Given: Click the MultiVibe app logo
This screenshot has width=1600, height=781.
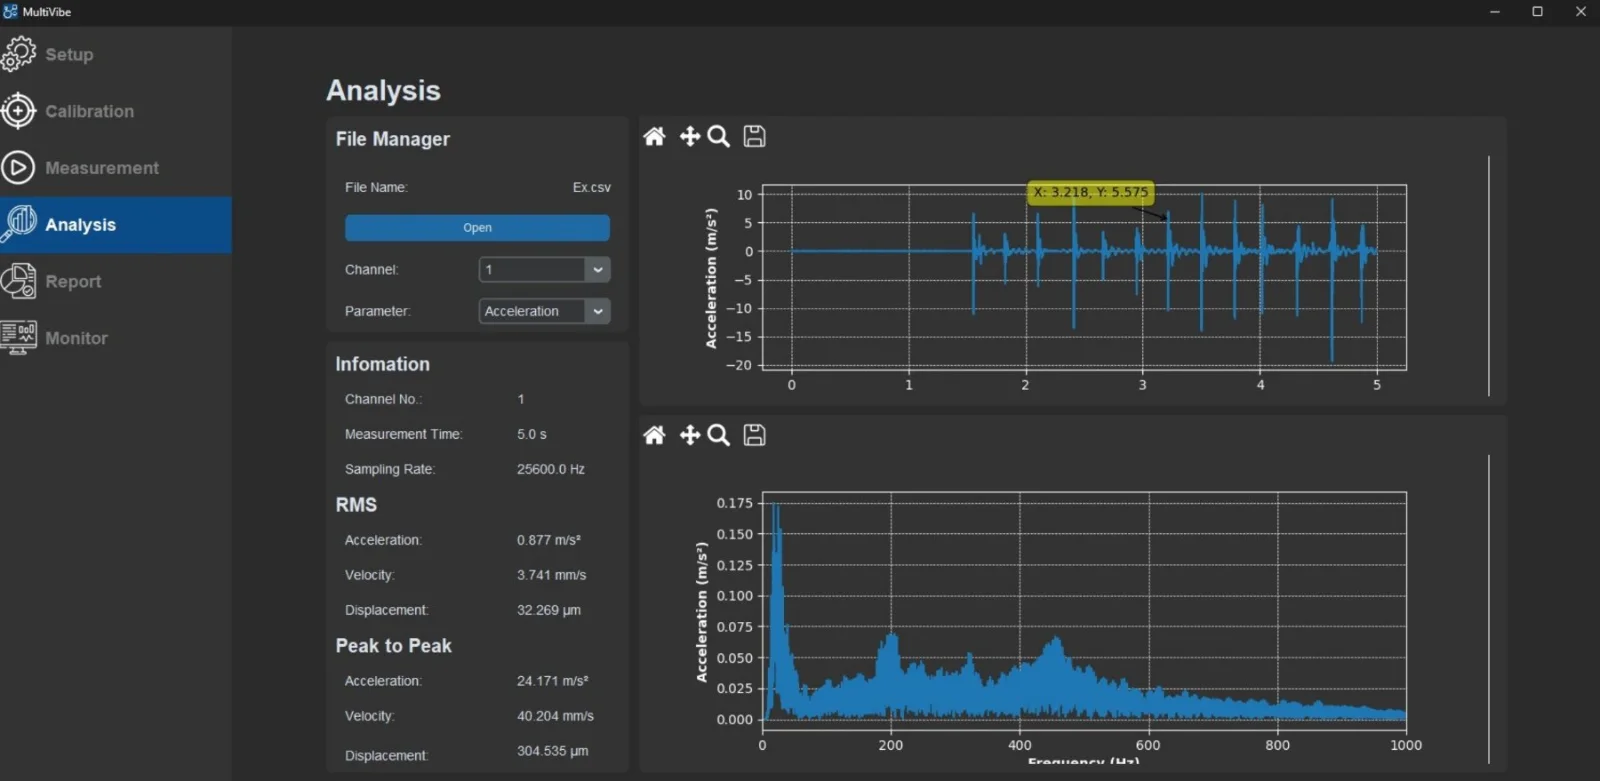Looking at the screenshot, I should point(10,11).
